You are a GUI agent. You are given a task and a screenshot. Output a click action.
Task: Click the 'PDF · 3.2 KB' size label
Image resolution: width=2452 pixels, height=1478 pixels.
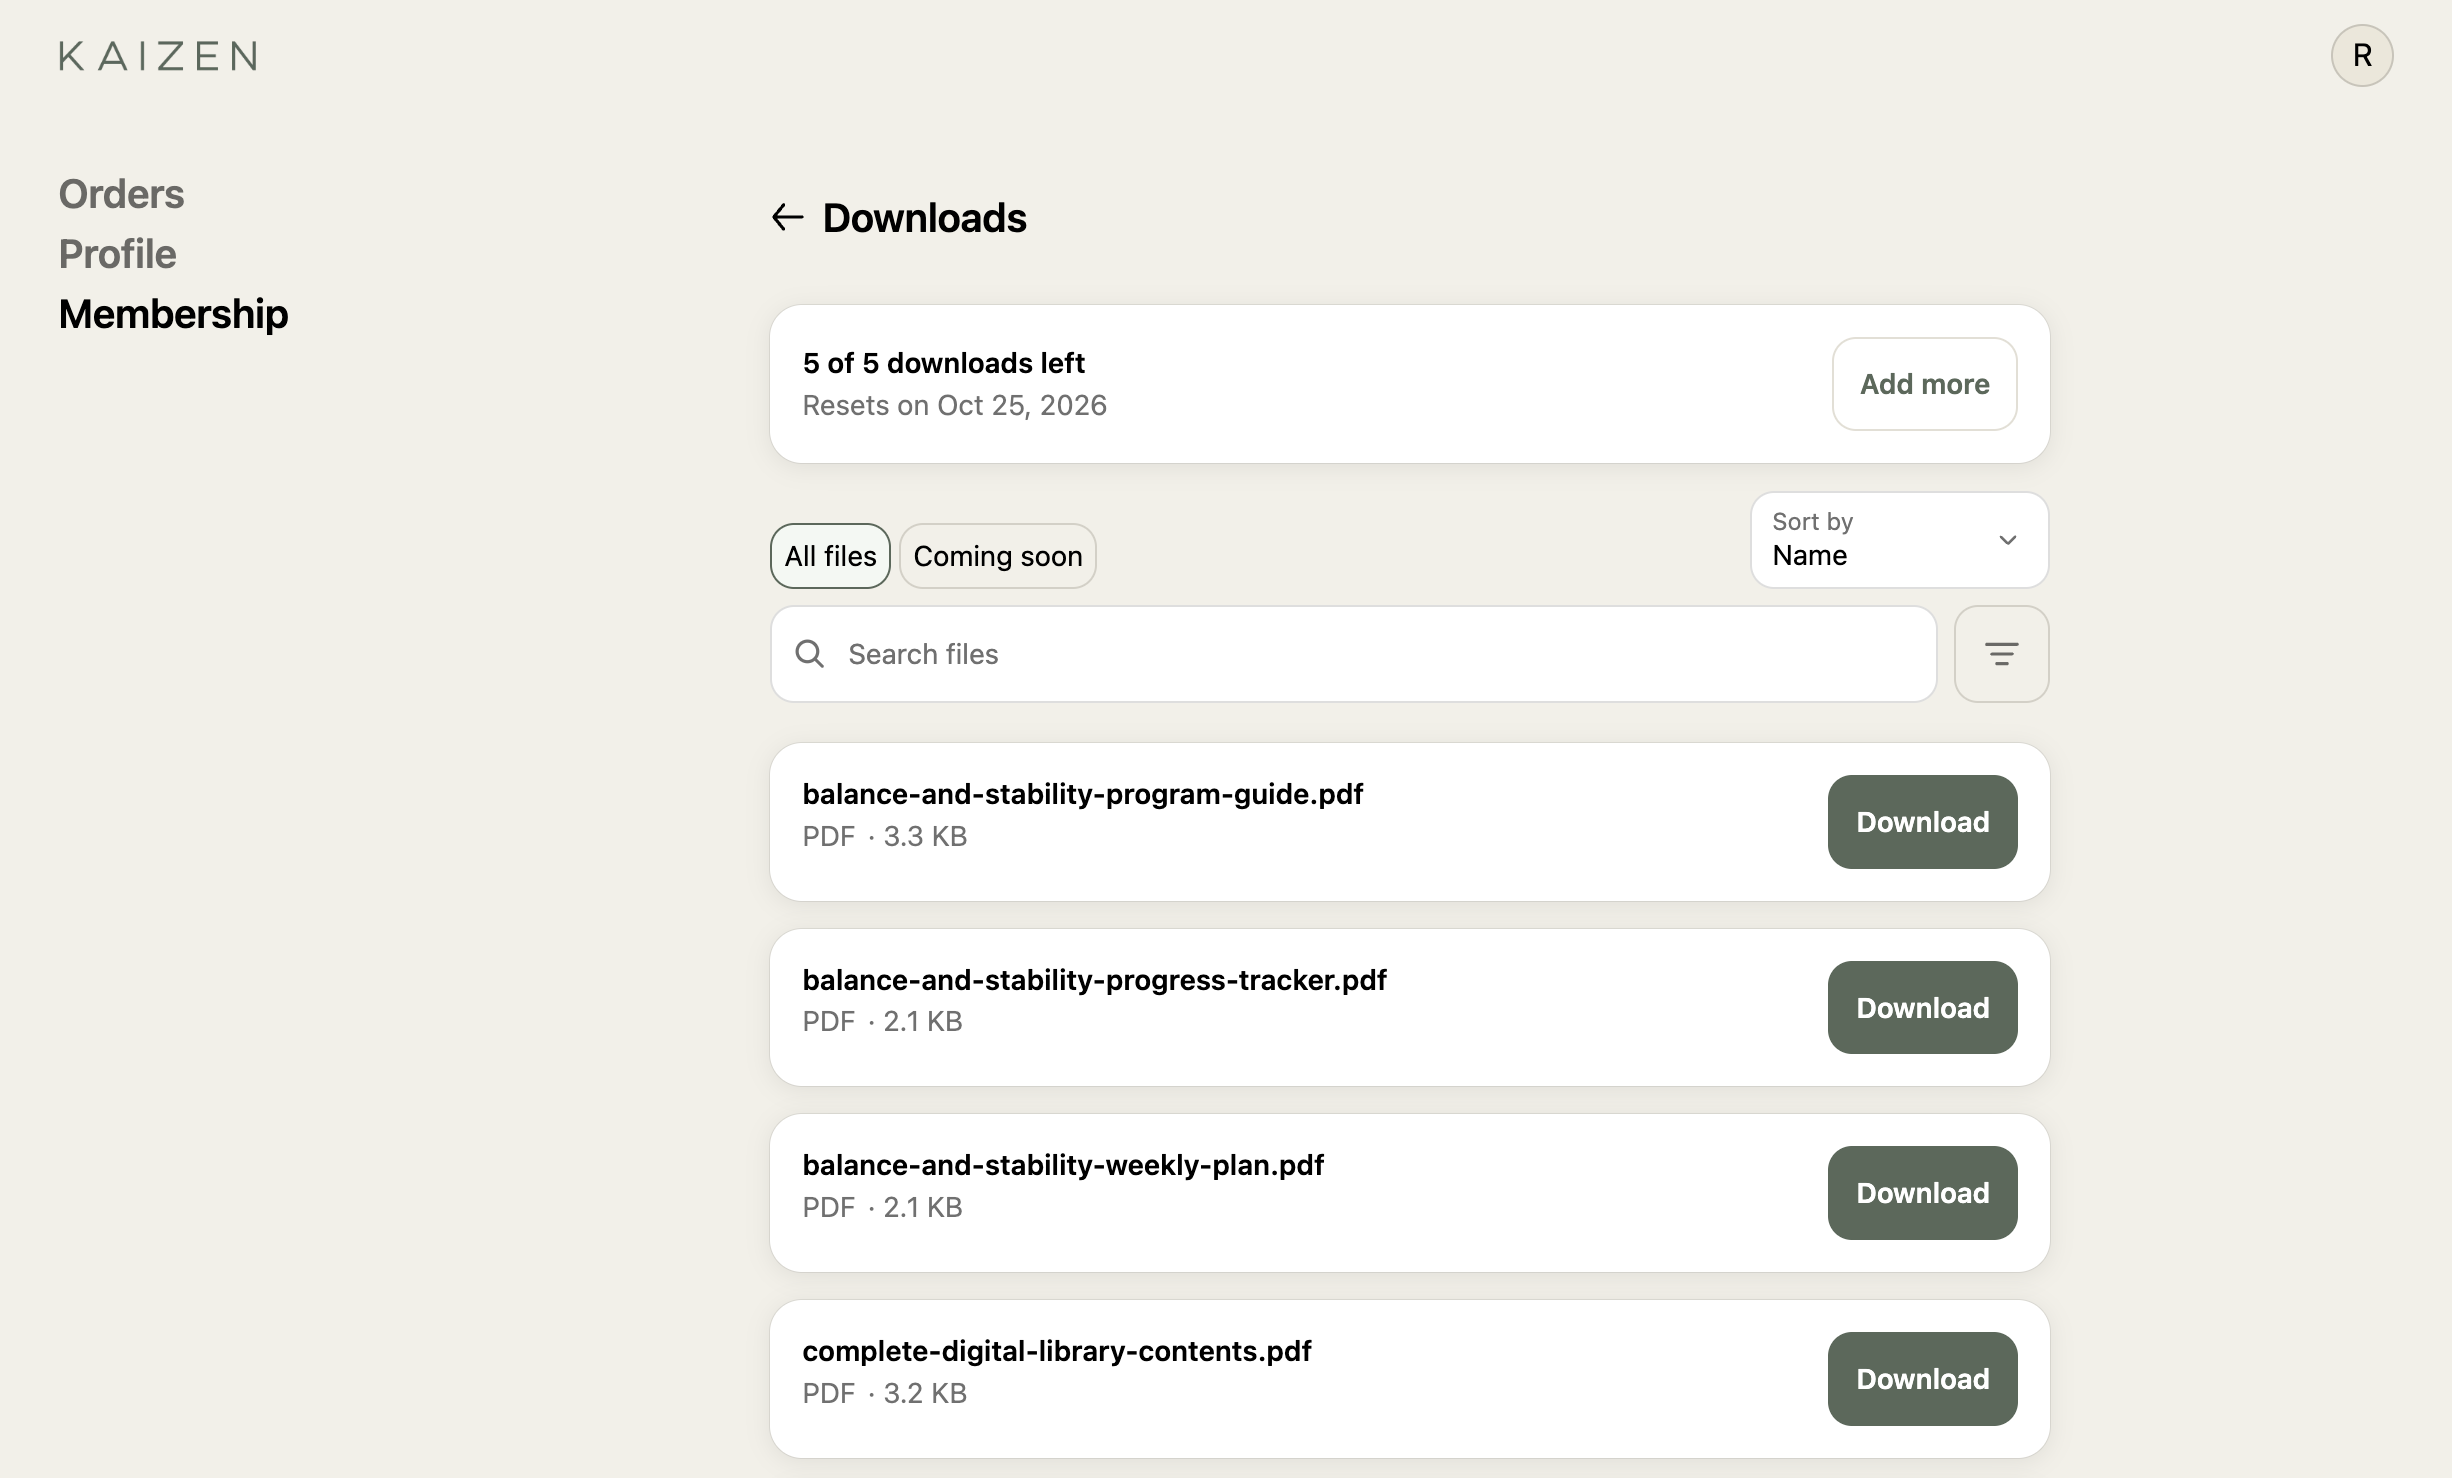point(884,1393)
